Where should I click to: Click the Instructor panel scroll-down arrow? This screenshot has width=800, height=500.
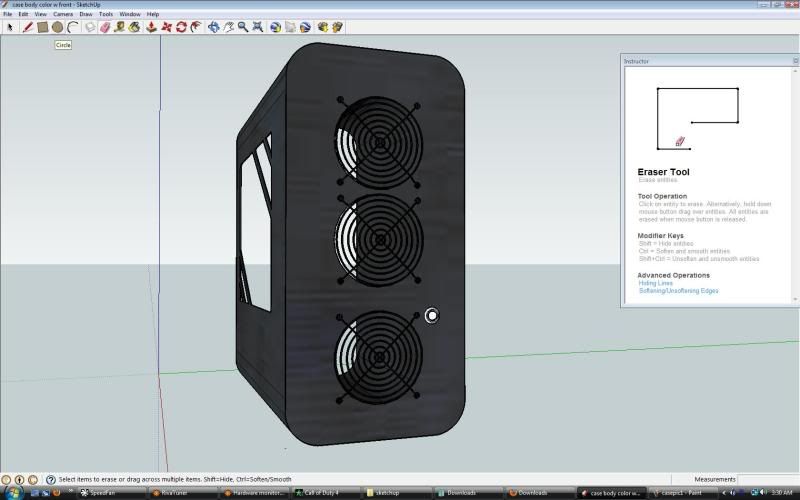796,299
